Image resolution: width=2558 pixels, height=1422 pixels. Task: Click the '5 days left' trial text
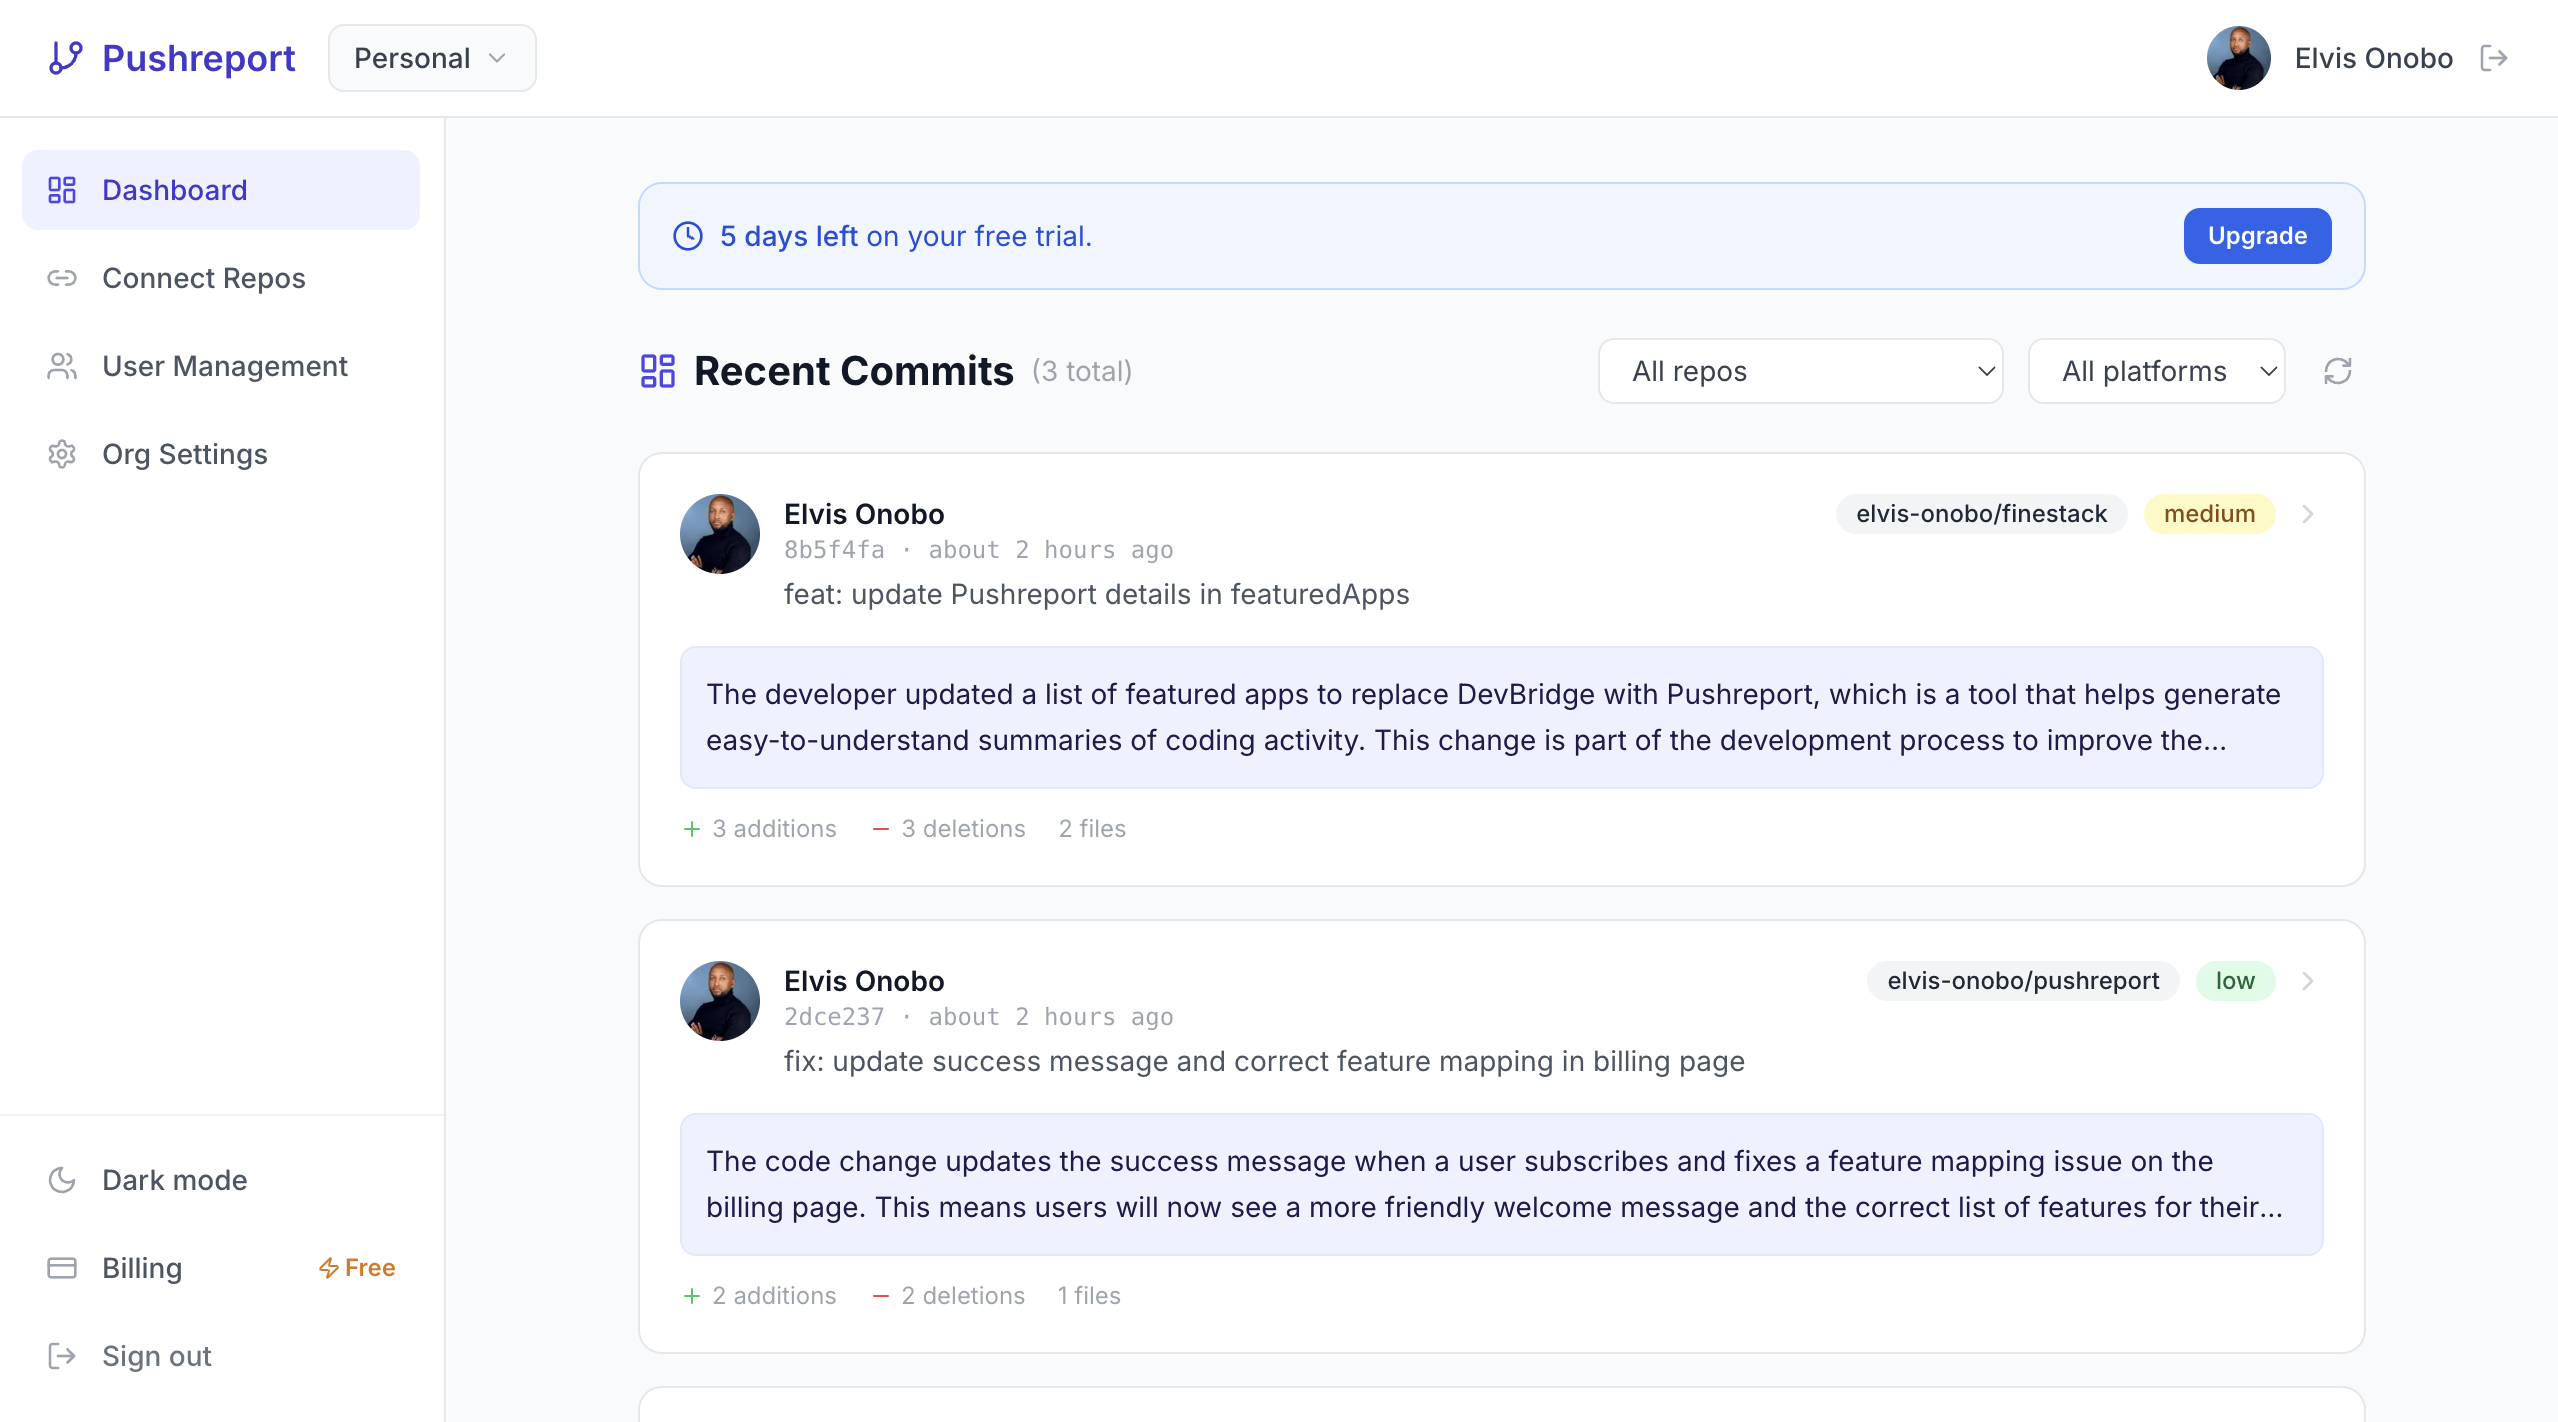pos(788,236)
